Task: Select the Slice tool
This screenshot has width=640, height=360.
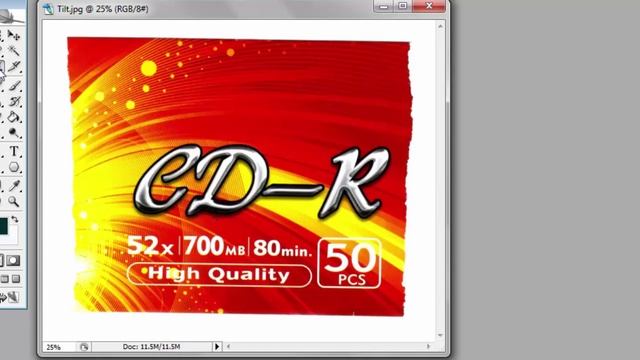Action: 14,67
